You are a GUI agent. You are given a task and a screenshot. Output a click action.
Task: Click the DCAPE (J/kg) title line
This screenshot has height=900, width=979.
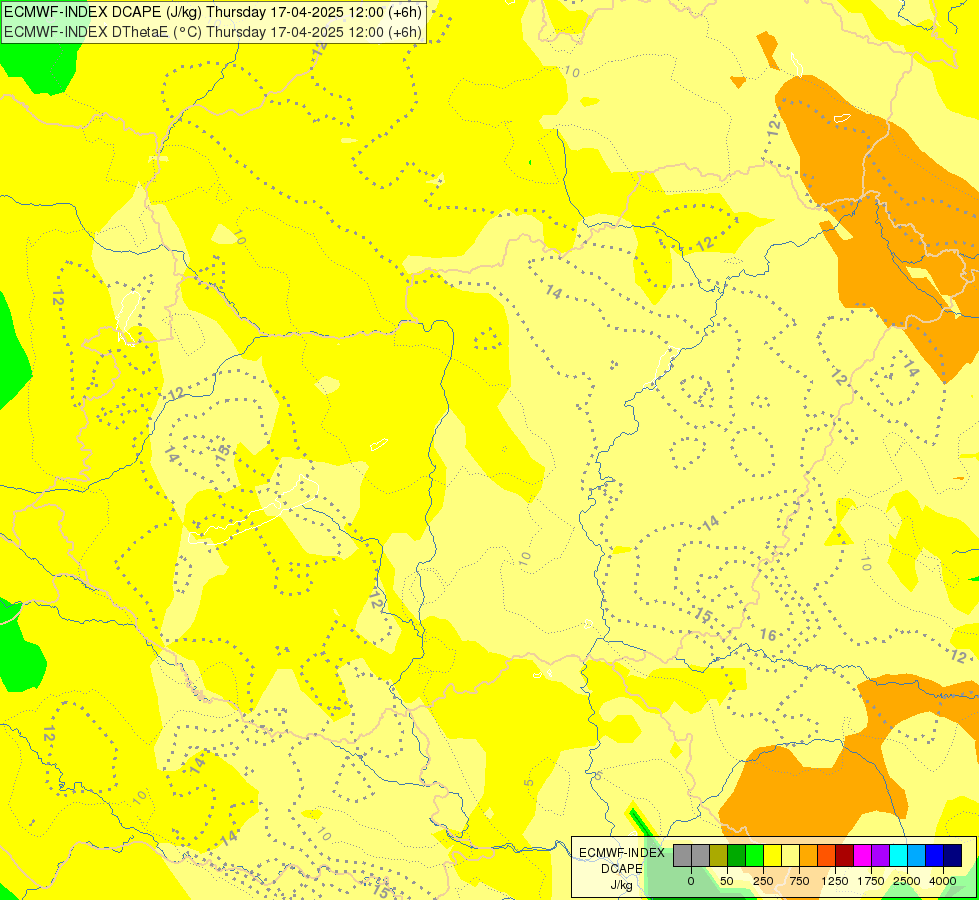pos(213,12)
